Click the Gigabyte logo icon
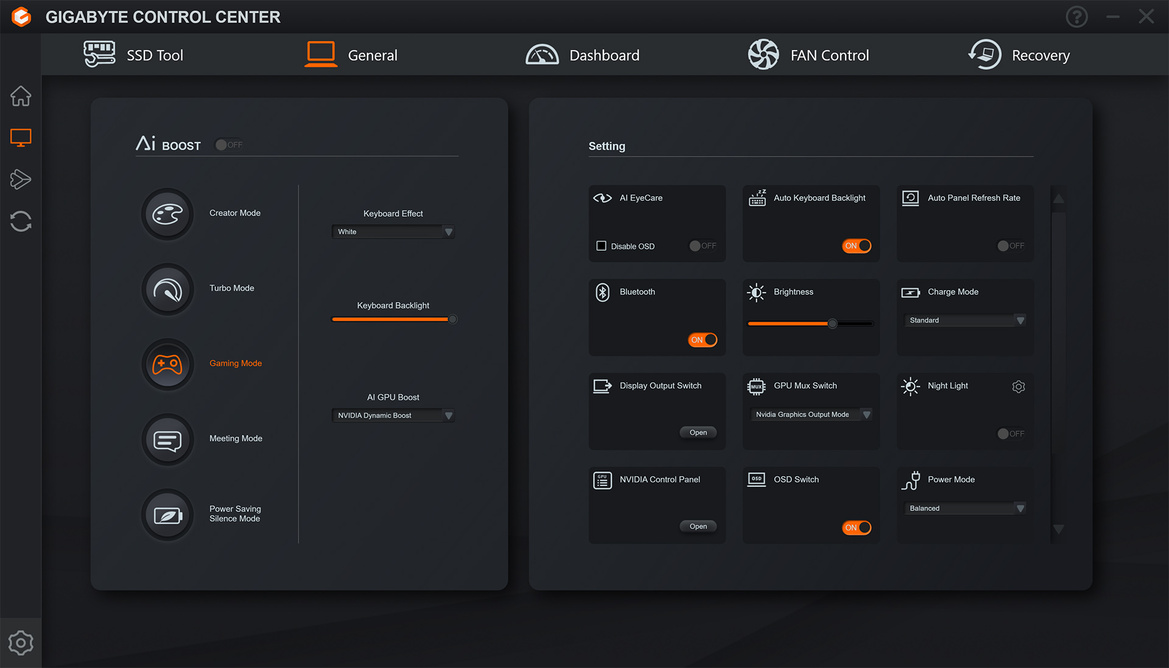The image size is (1169, 668). pos(21,16)
